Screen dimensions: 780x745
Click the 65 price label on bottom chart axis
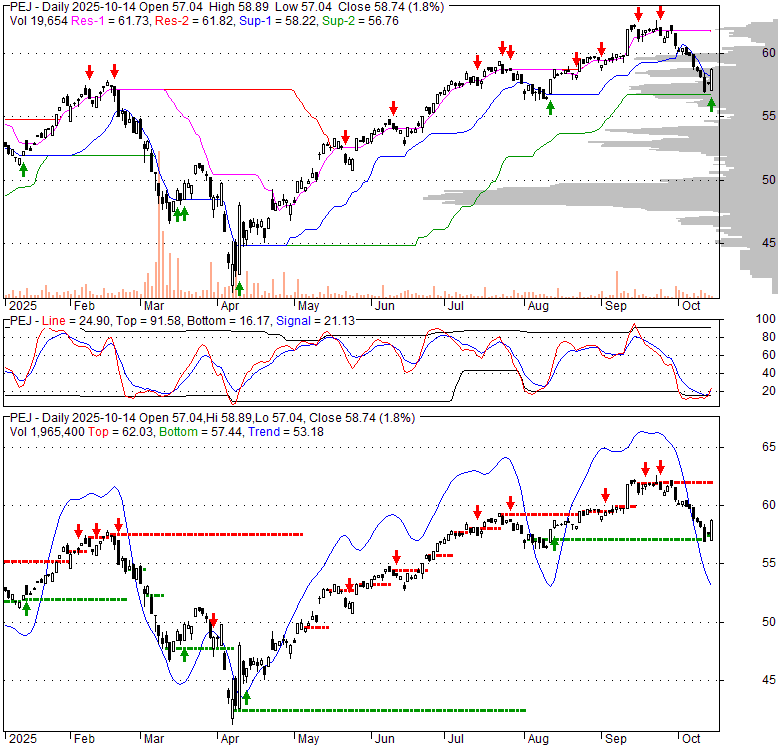pyautogui.click(x=769, y=447)
